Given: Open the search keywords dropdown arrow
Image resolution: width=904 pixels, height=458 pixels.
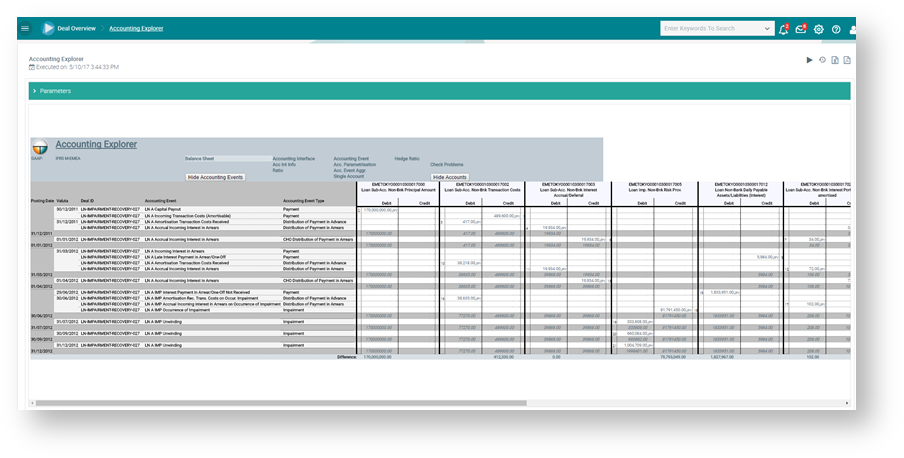Looking at the screenshot, I should [x=767, y=29].
